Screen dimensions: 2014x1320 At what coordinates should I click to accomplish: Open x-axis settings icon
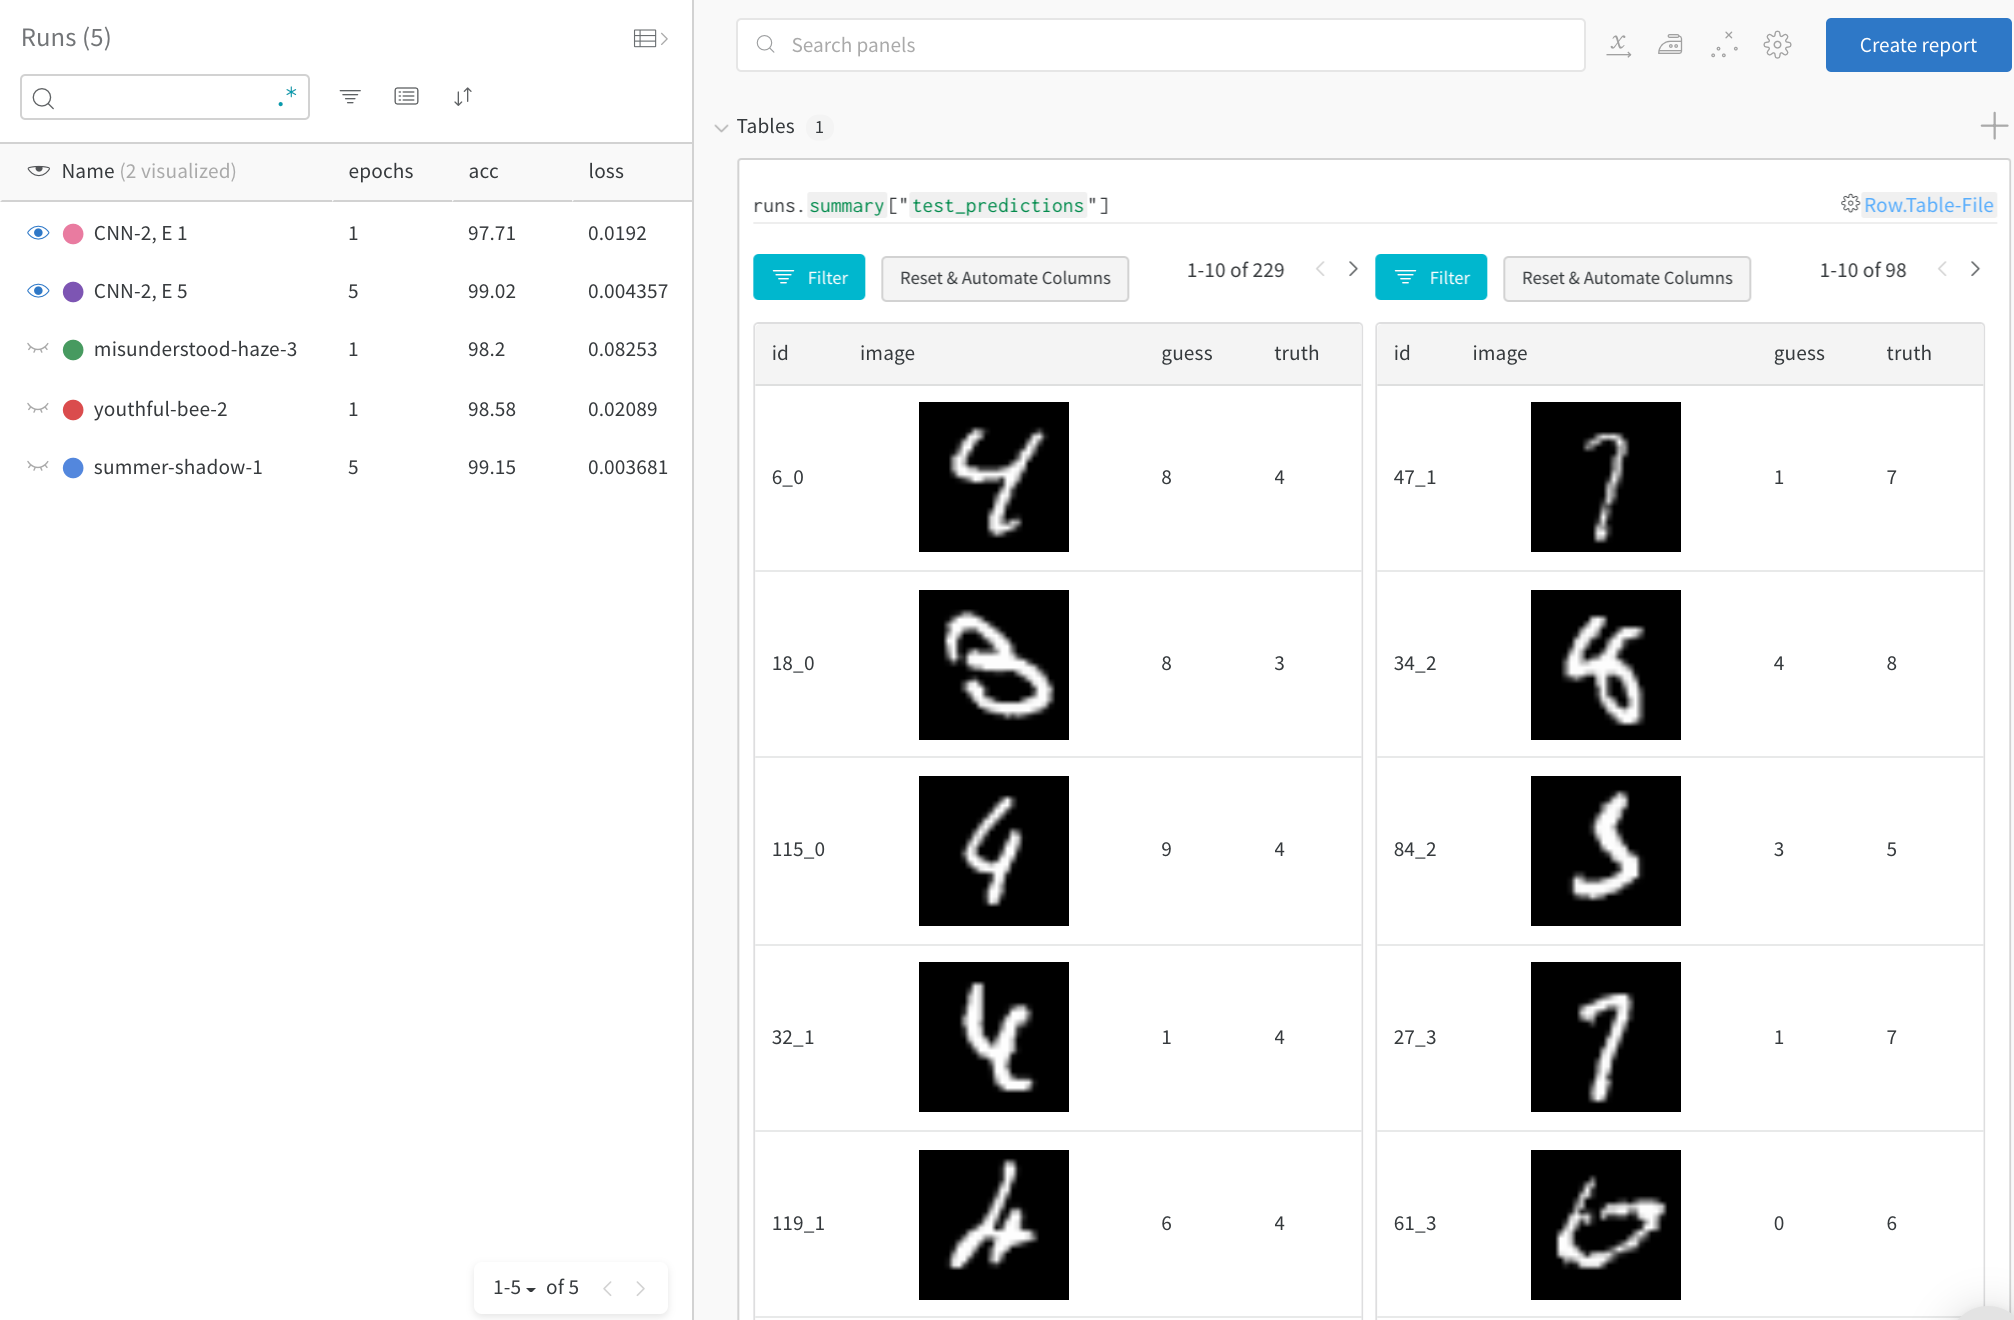pyautogui.click(x=1618, y=45)
